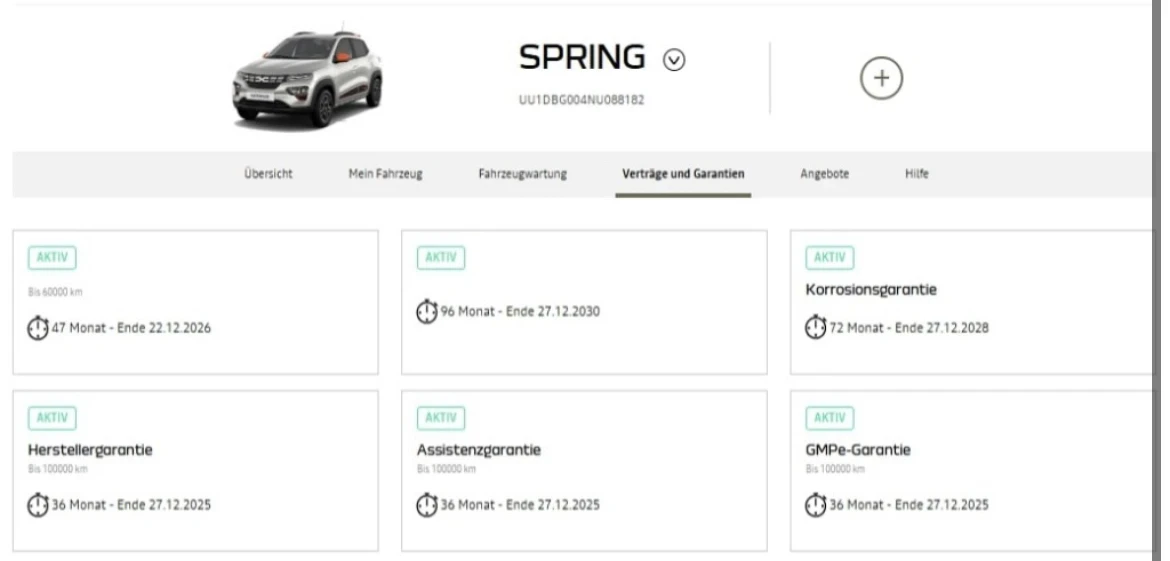Click '47 Monat - Ende 22.12.2026' text
The height and width of the screenshot is (561, 1170).
point(131,327)
